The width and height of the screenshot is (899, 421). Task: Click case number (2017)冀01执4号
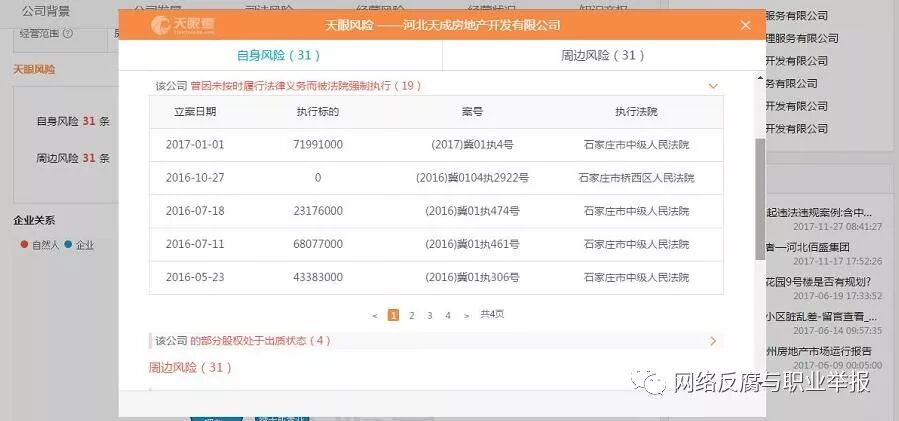click(x=472, y=145)
